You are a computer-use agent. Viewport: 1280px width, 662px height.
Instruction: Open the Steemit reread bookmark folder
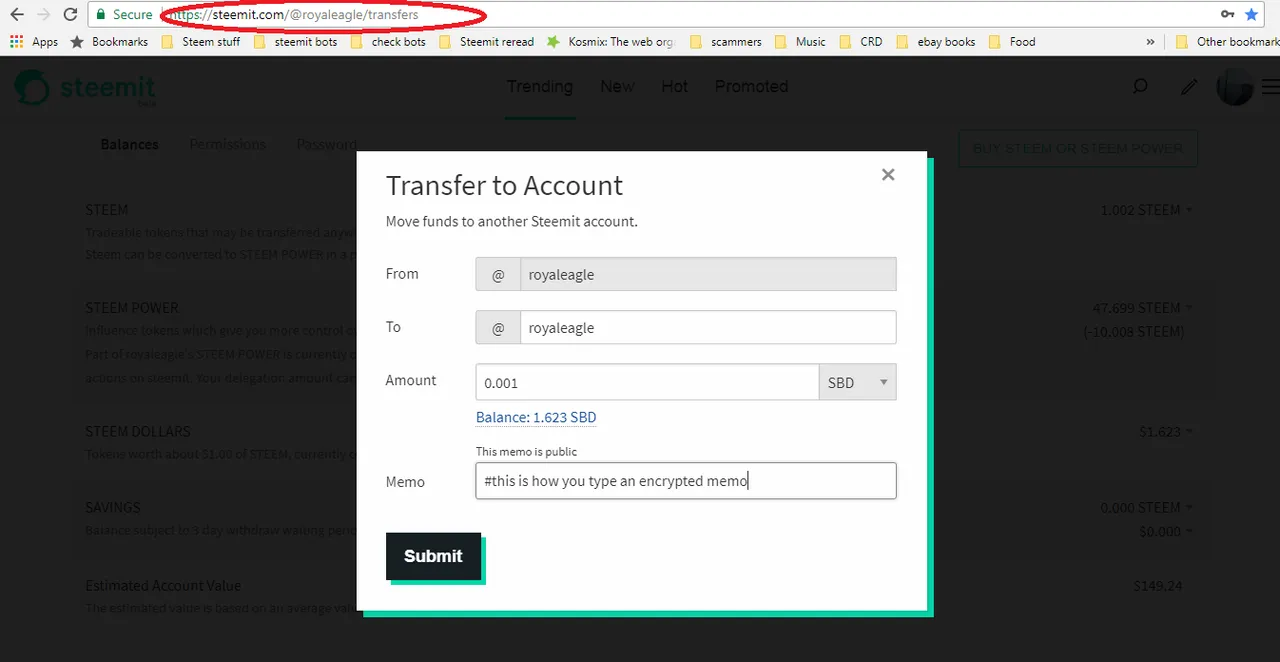486,42
